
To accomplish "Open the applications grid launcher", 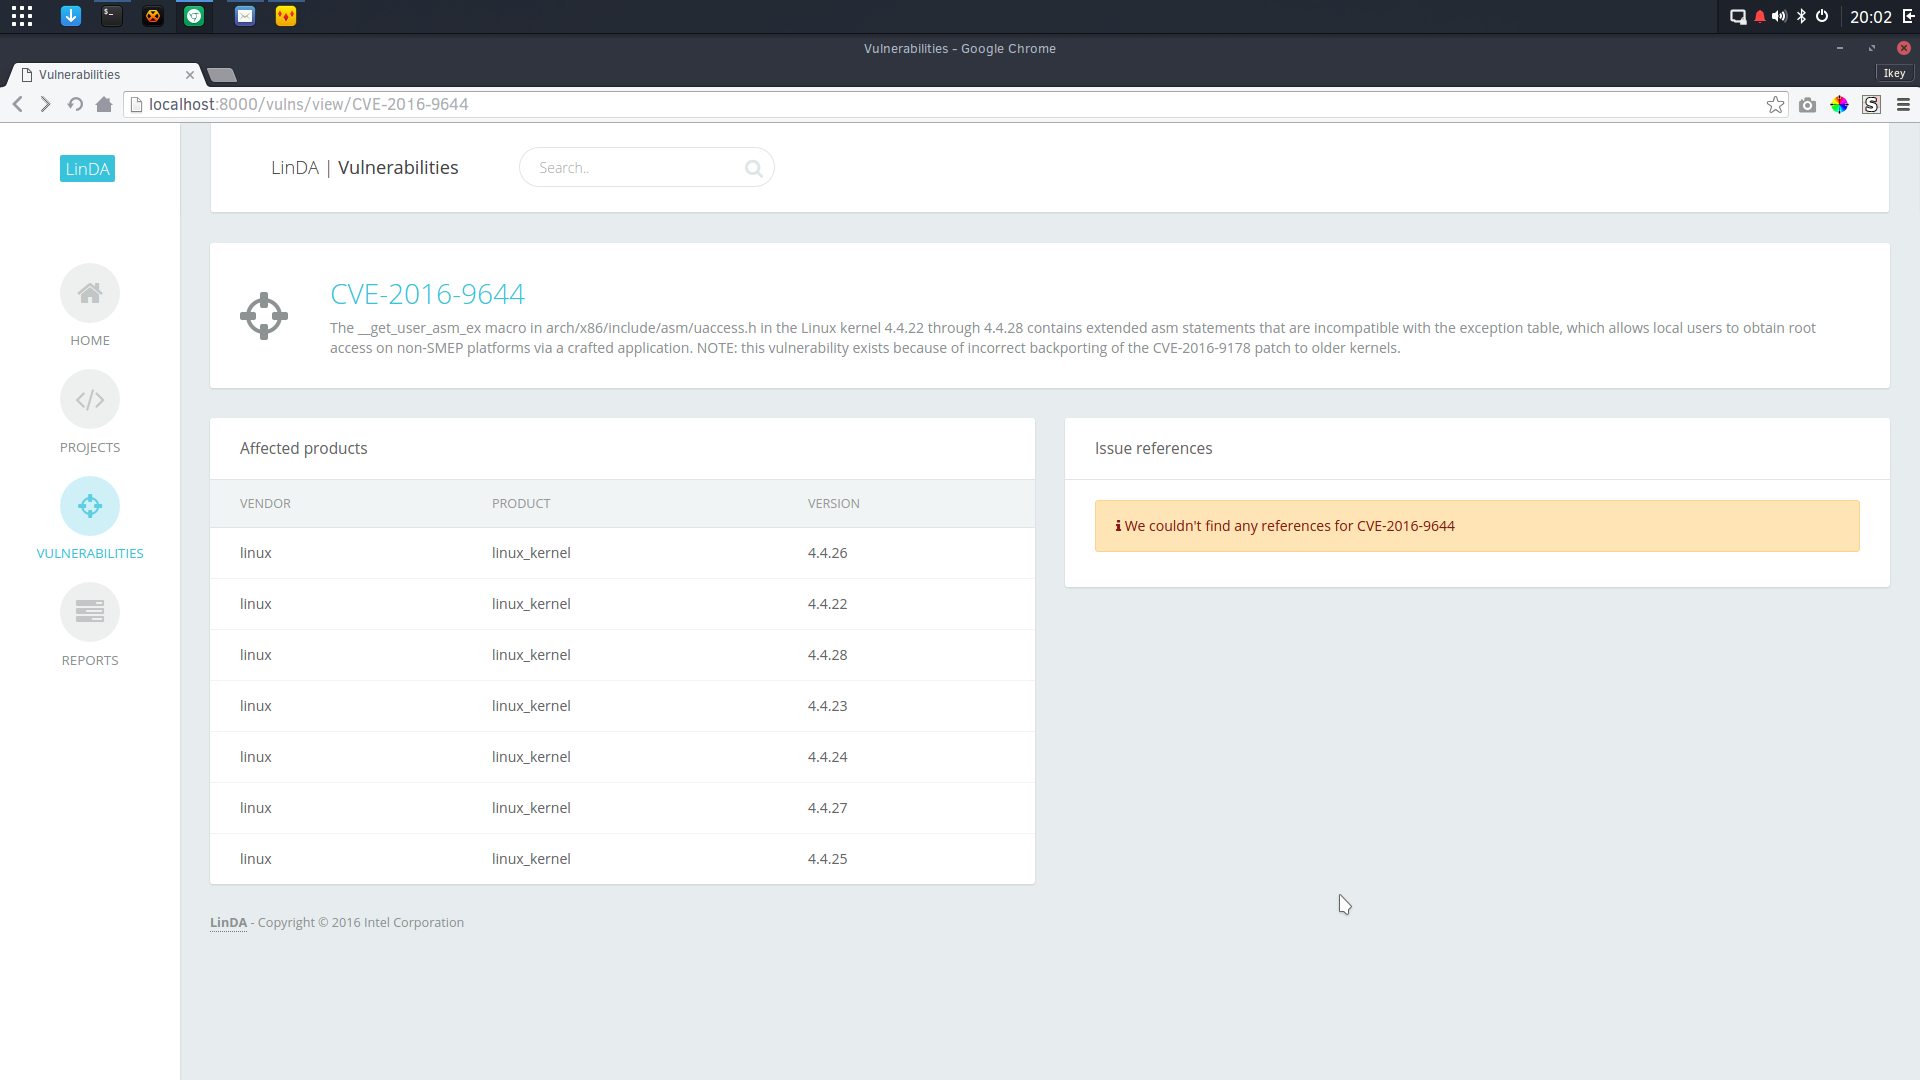I will click(x=22, y=16).
